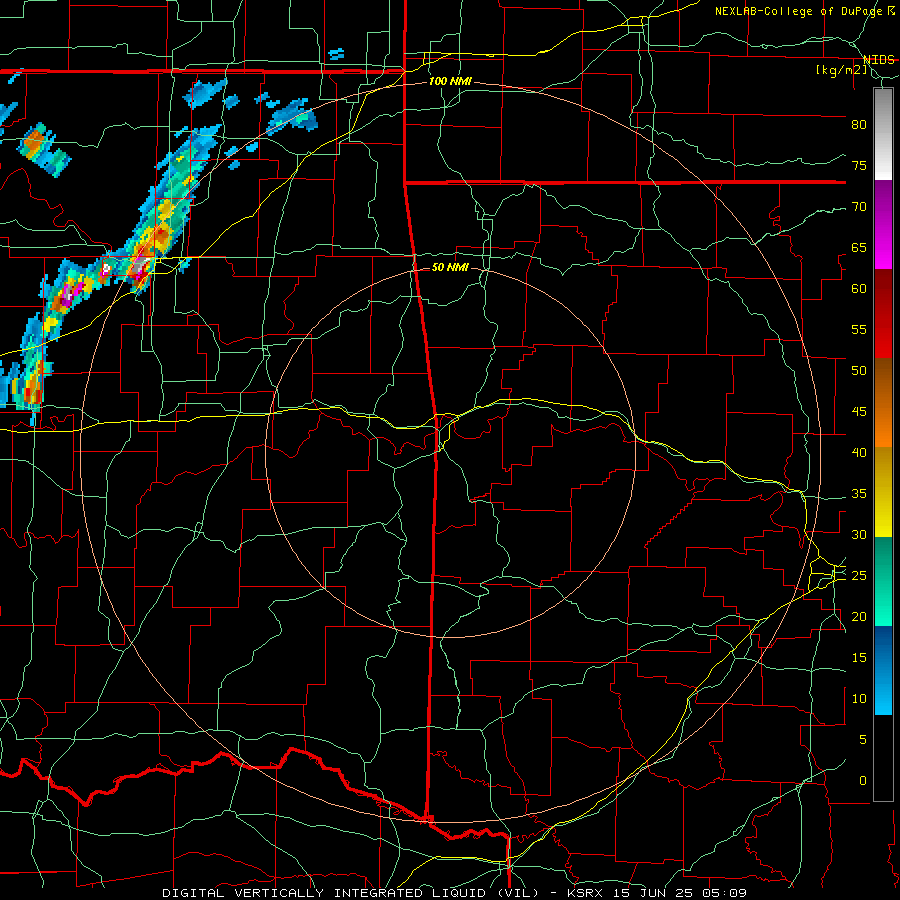Select the 75 value on the scale
900x900 pixels.
(x=859, y=165)
